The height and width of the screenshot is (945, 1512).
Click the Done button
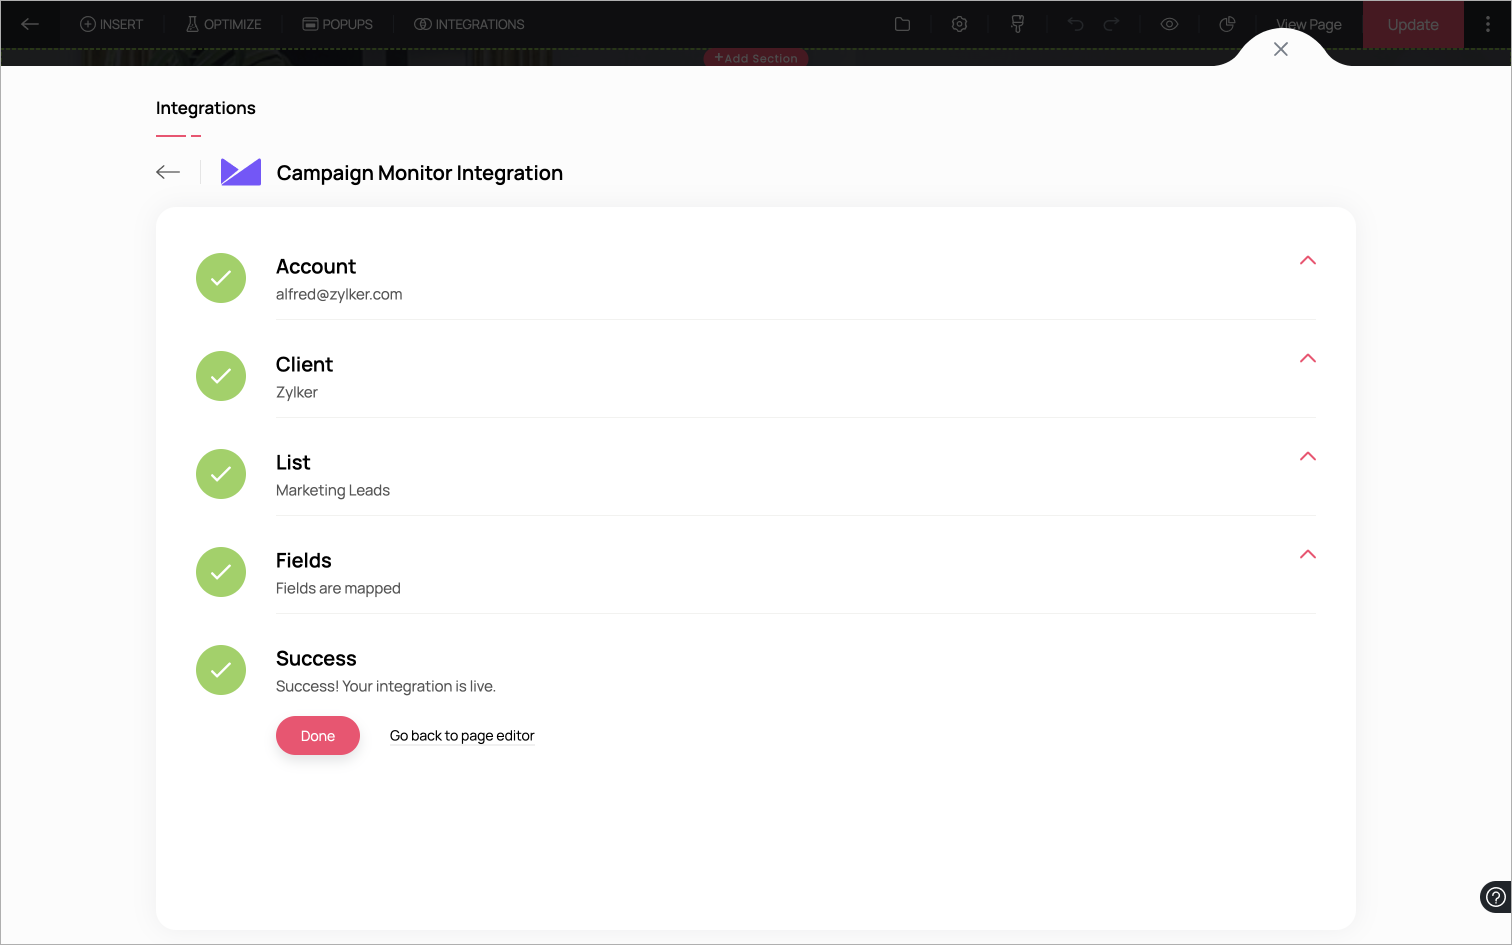click(318, 736)
